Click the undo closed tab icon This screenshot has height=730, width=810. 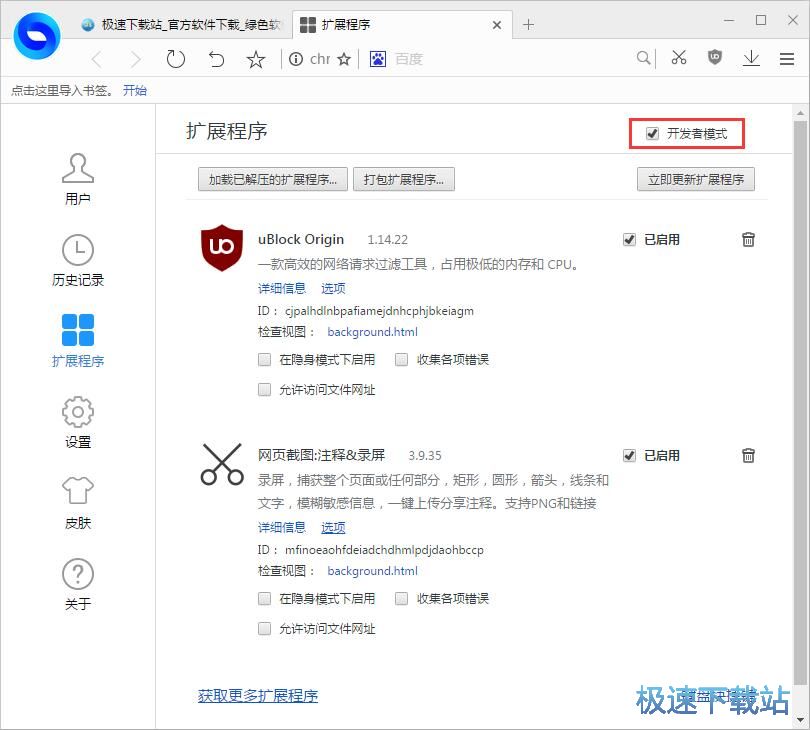(x=216, y=59)
